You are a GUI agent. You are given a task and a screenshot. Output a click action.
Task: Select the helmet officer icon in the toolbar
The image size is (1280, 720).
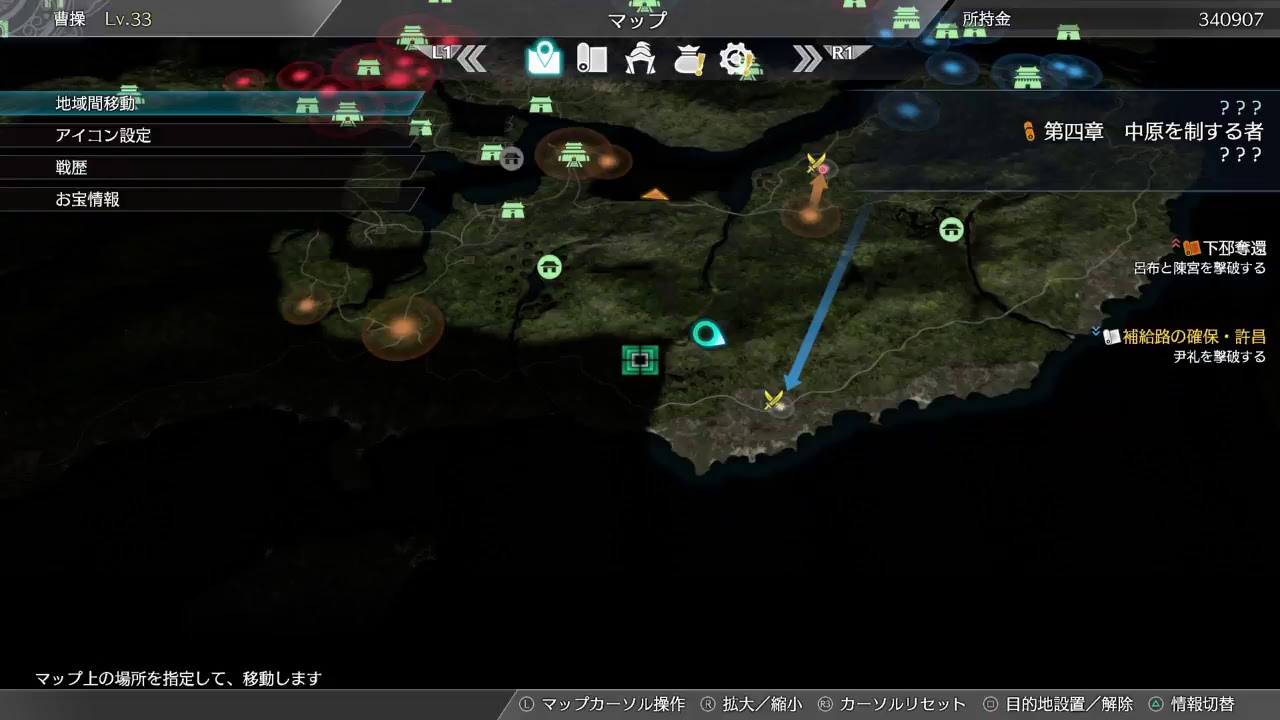pos(640,59)
